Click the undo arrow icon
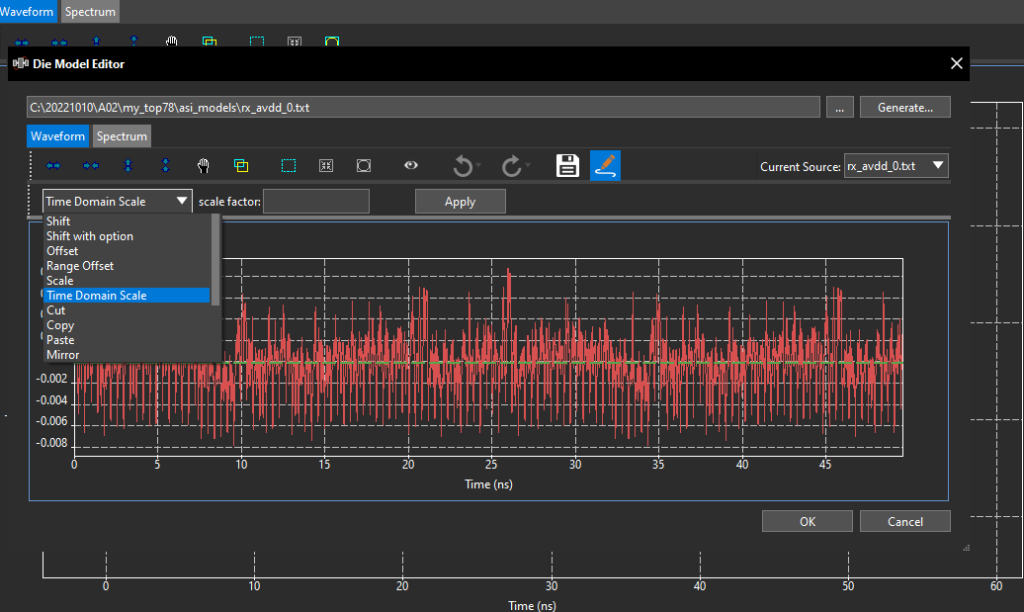 463,166
